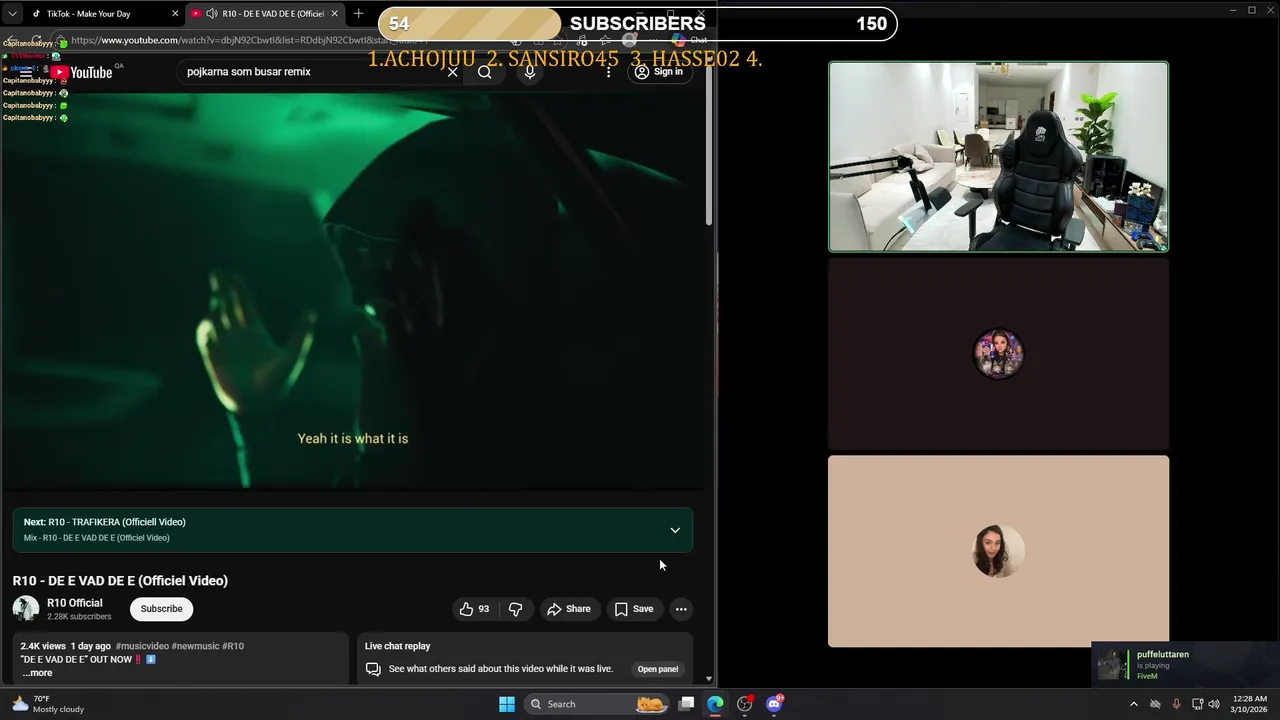Open the taskbar app with red badge
The height and width of the screenshot is (720, 1280).
click(744, 704)
